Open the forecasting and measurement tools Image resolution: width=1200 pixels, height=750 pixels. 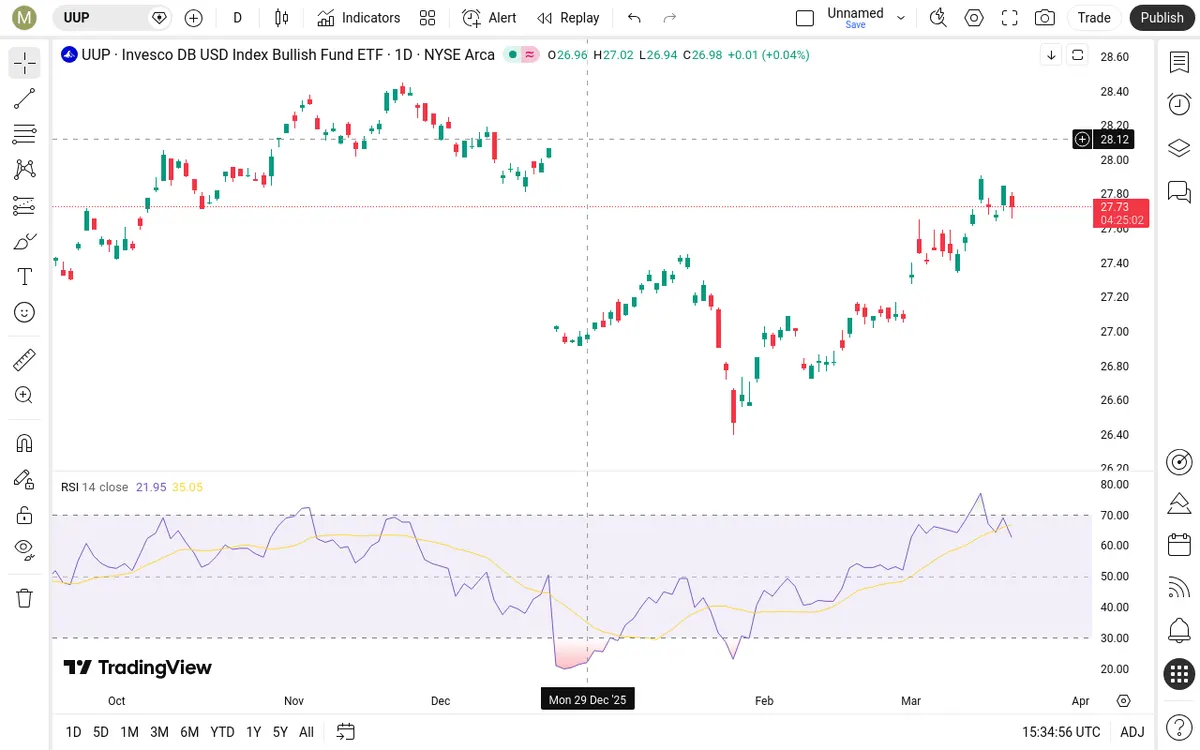click(x=25, y=205)
